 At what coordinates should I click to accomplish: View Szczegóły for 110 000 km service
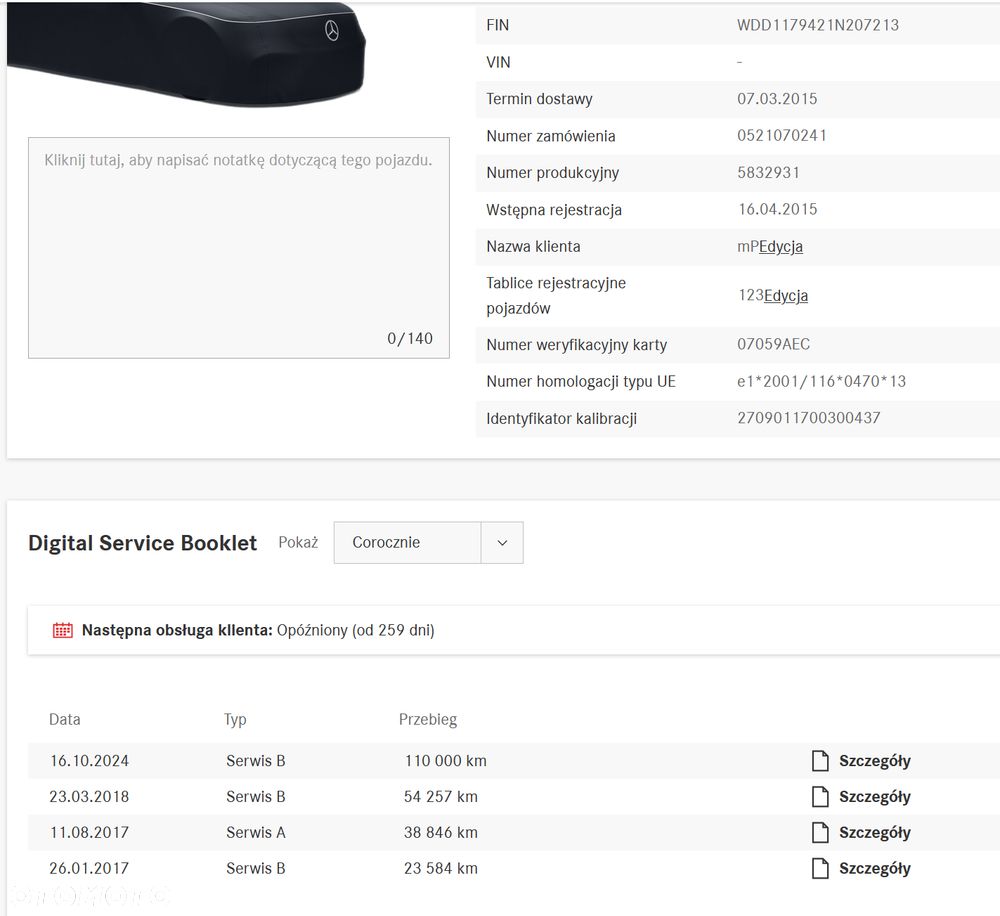coord(874,761)
